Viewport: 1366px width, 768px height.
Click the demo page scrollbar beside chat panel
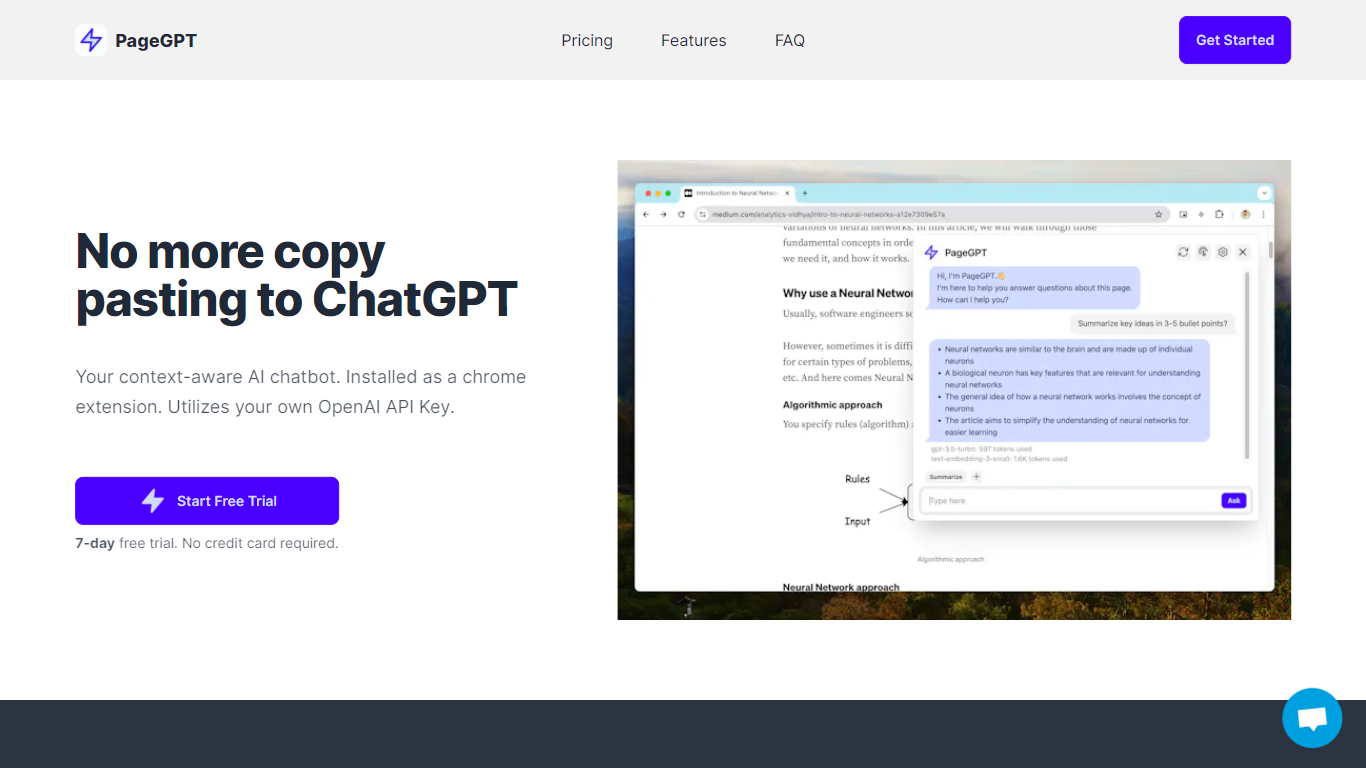pos(1271,250)
